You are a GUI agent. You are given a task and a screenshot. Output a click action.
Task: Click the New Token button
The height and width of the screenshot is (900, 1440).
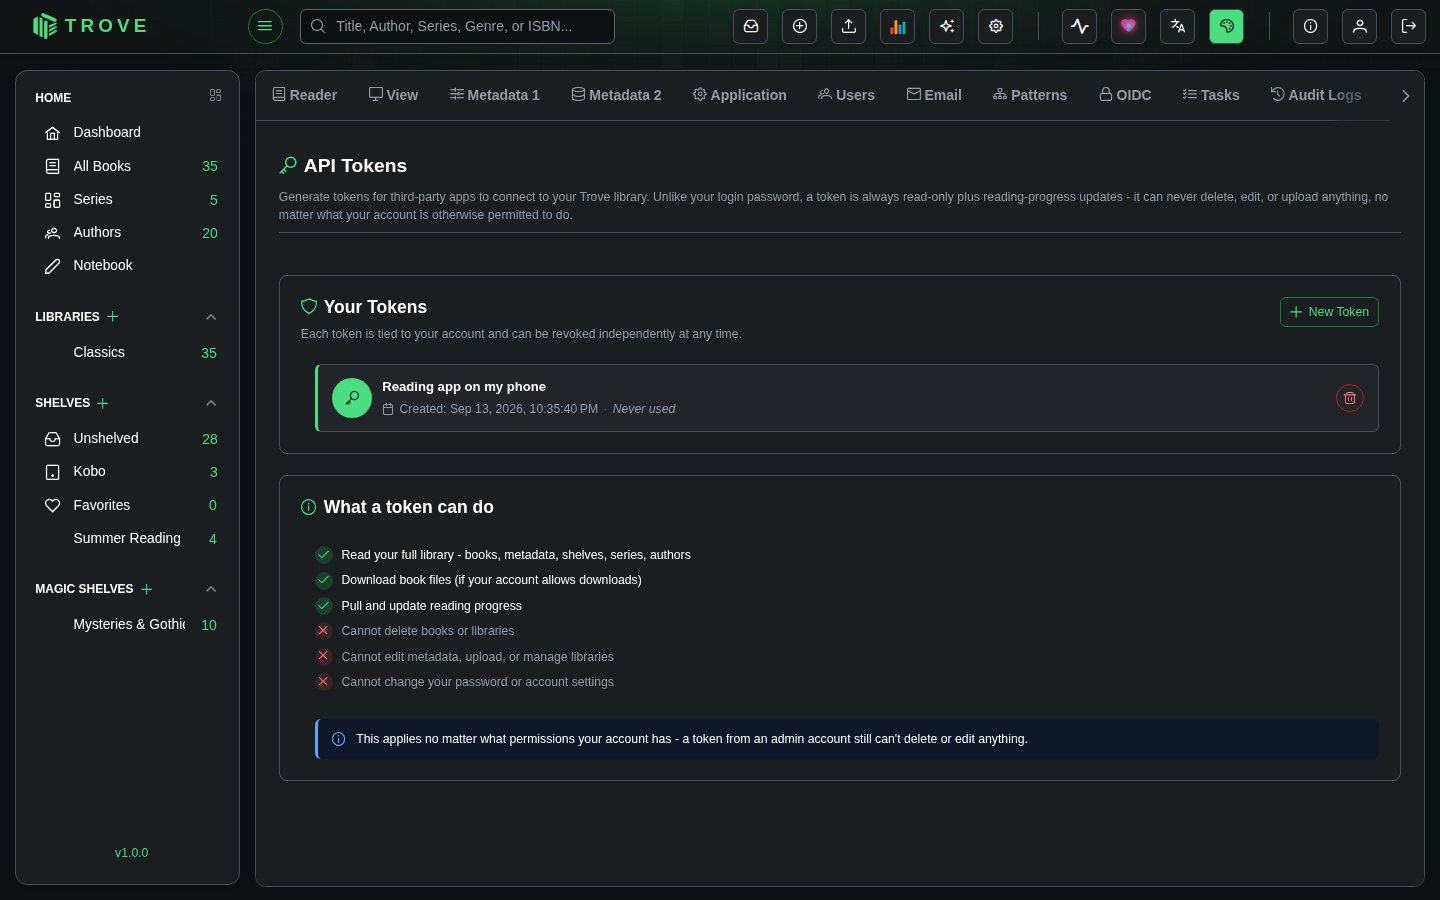(1329, 312)
